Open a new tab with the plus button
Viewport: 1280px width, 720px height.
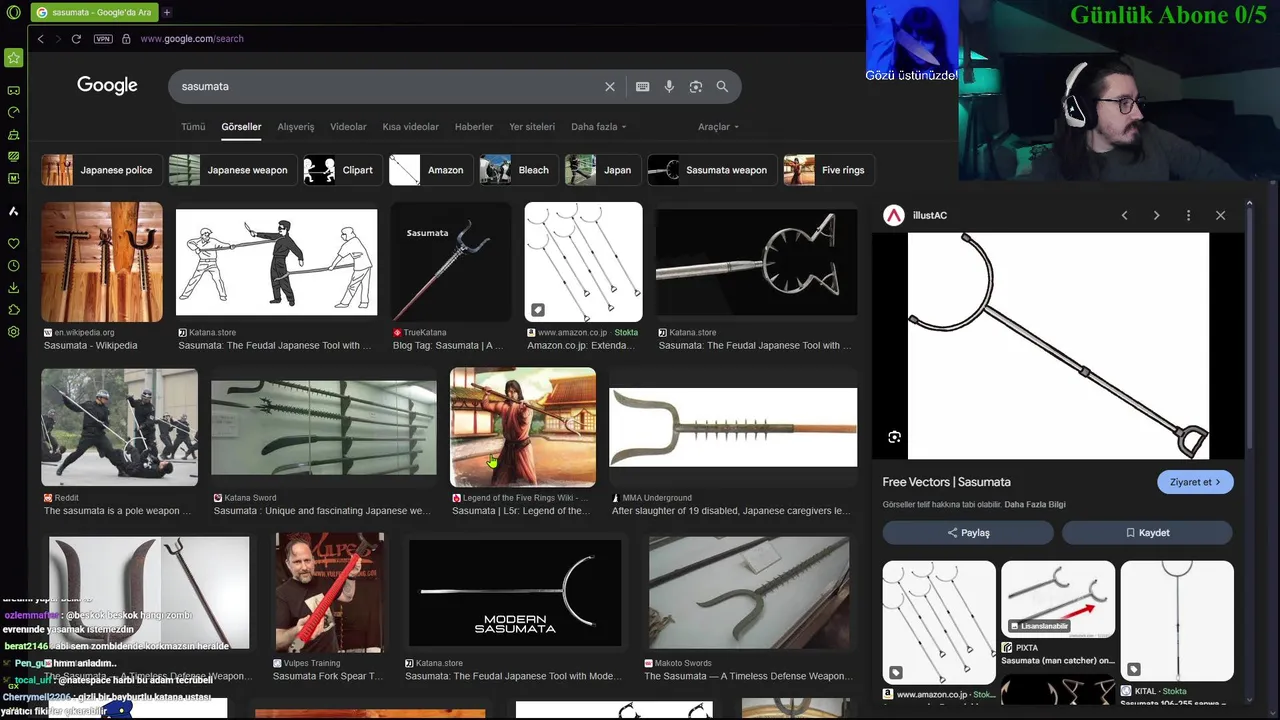(167, 12)
